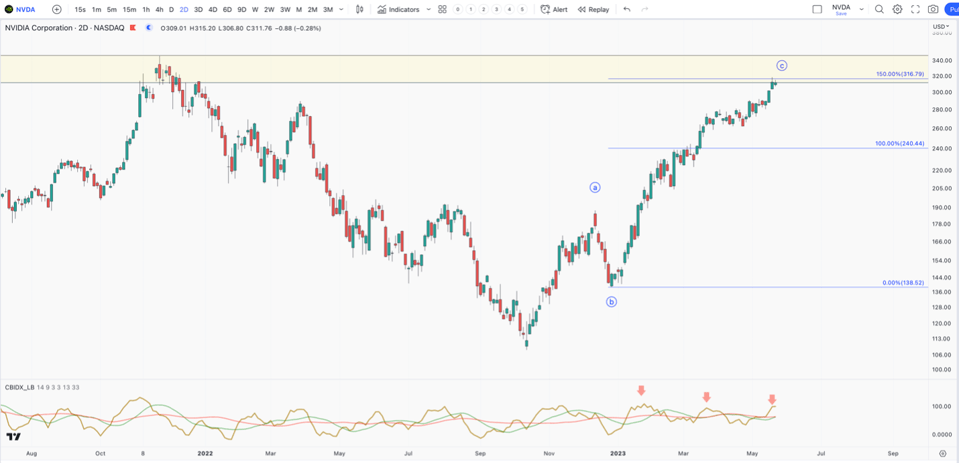Select the active 2D timeframe
This screenshot has width=959, height=465.
[184, 10]
